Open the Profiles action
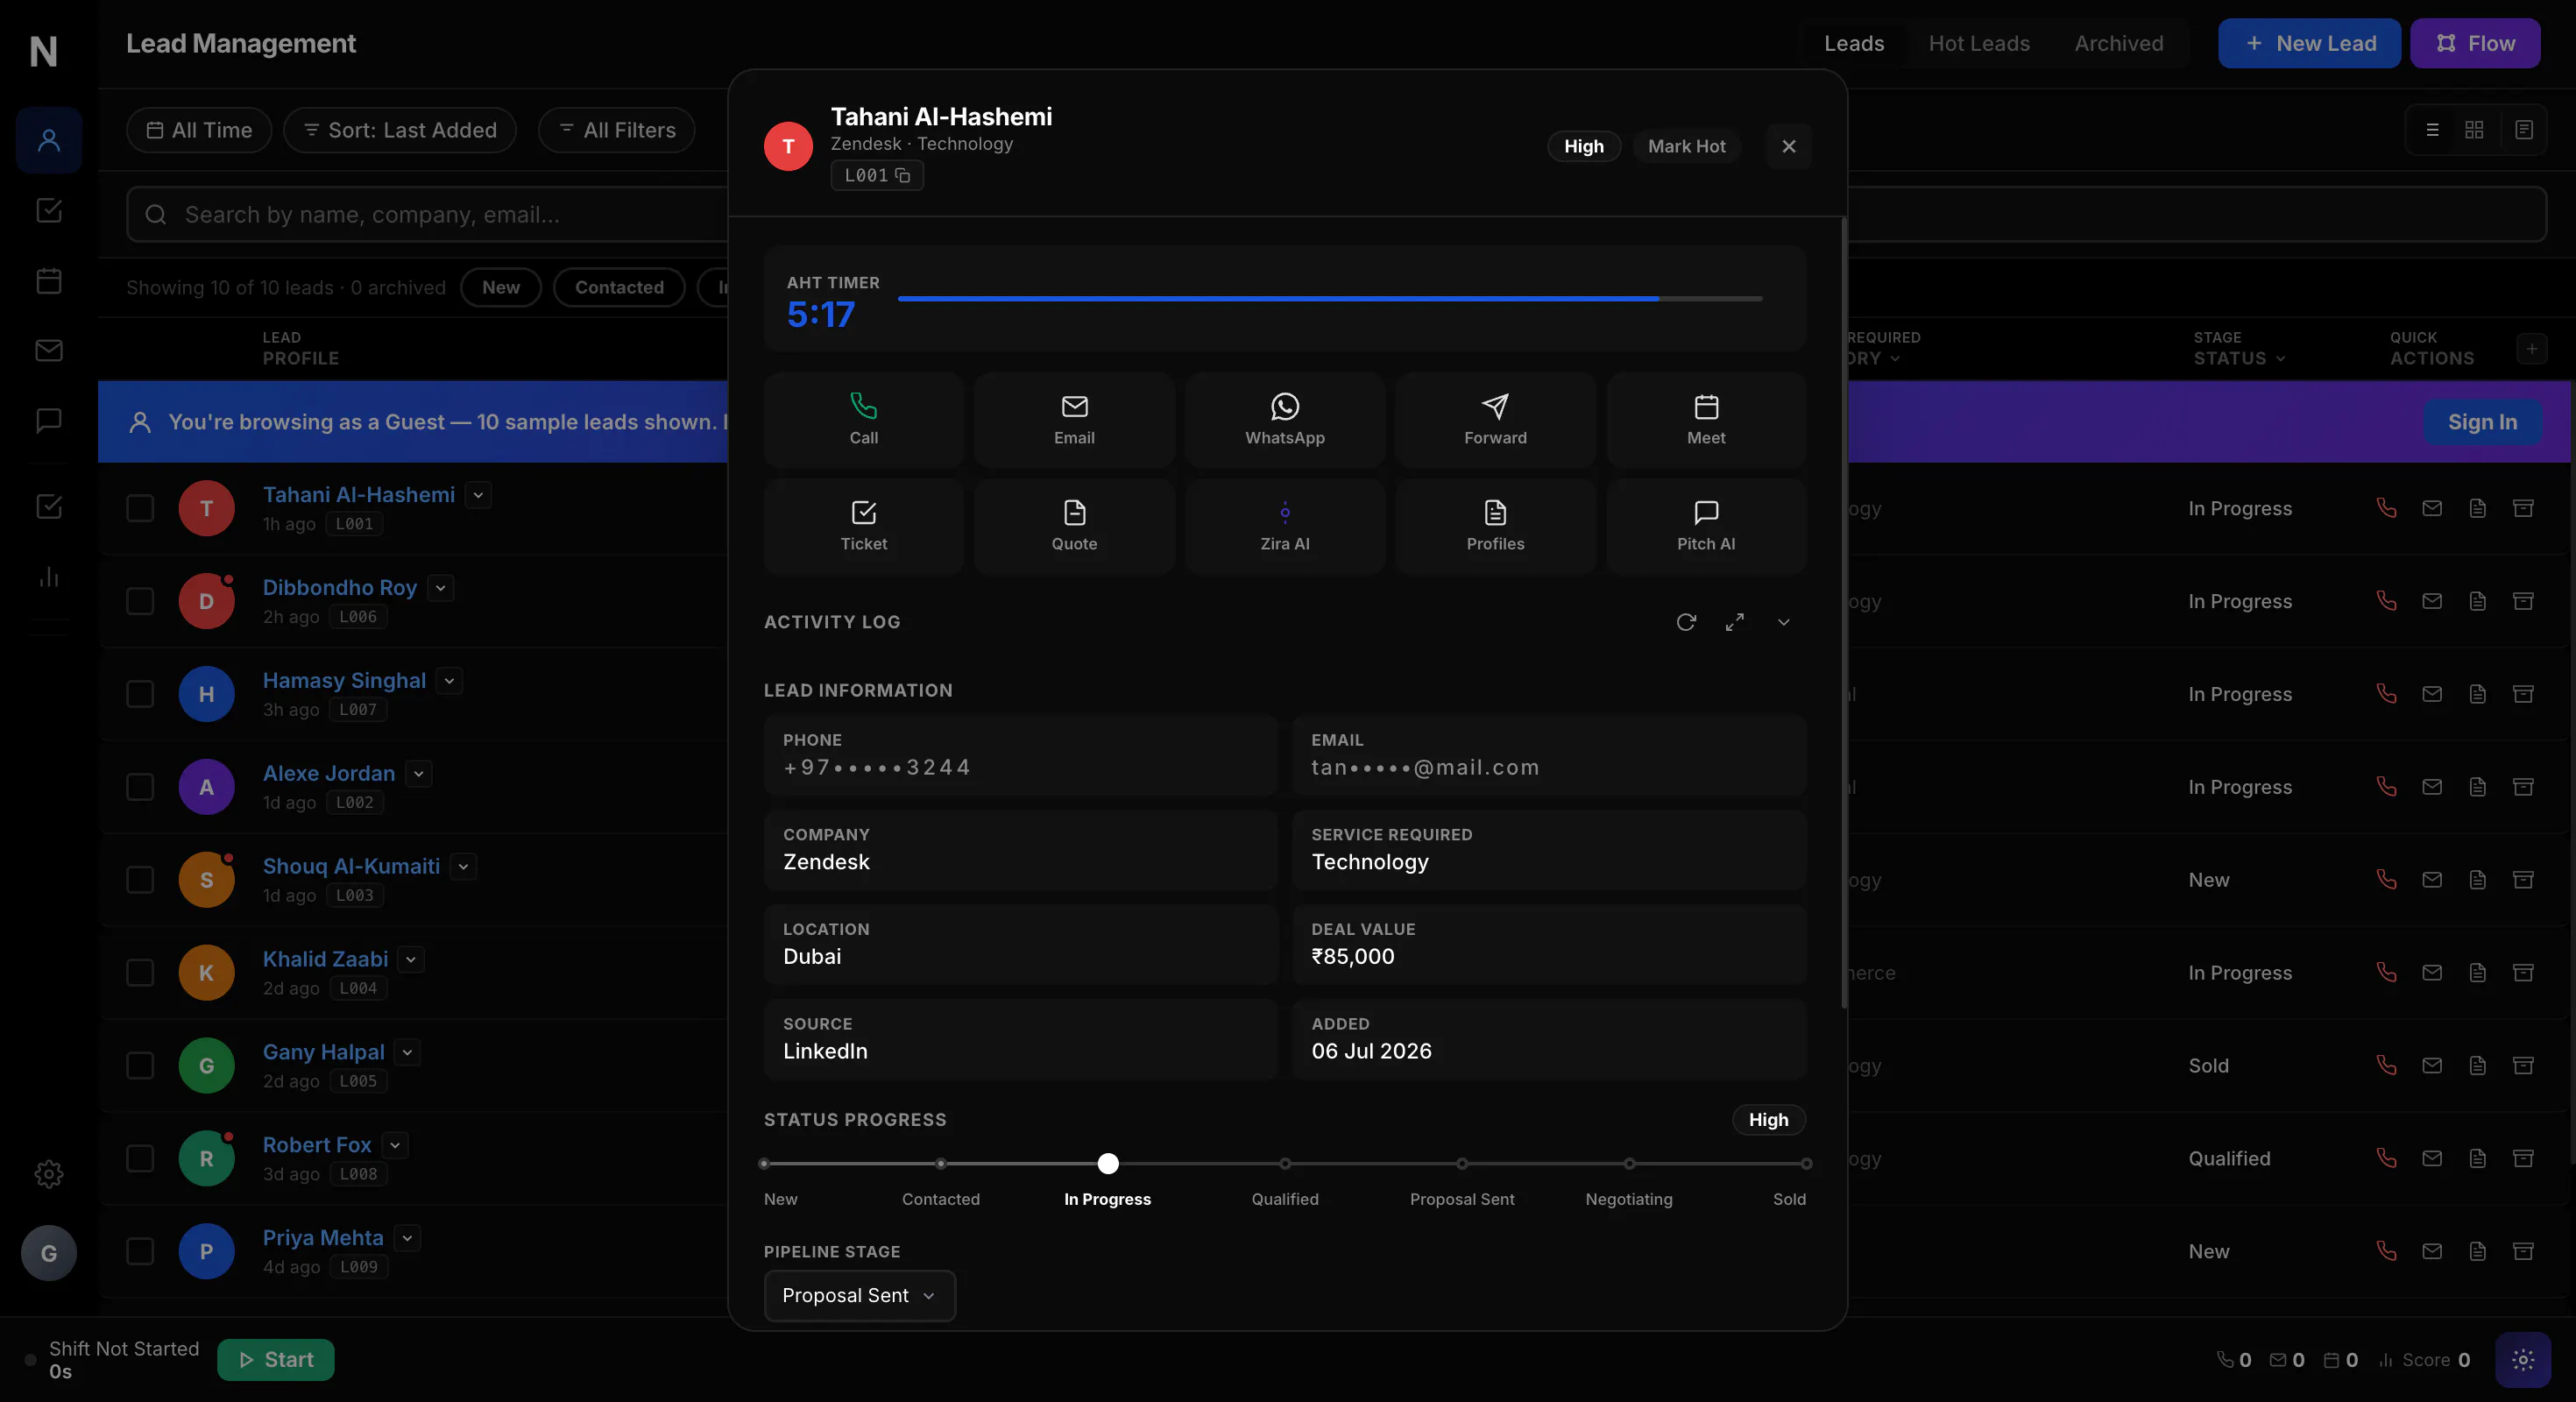Screen dimensions: 2576x1402 (1495, 526)
